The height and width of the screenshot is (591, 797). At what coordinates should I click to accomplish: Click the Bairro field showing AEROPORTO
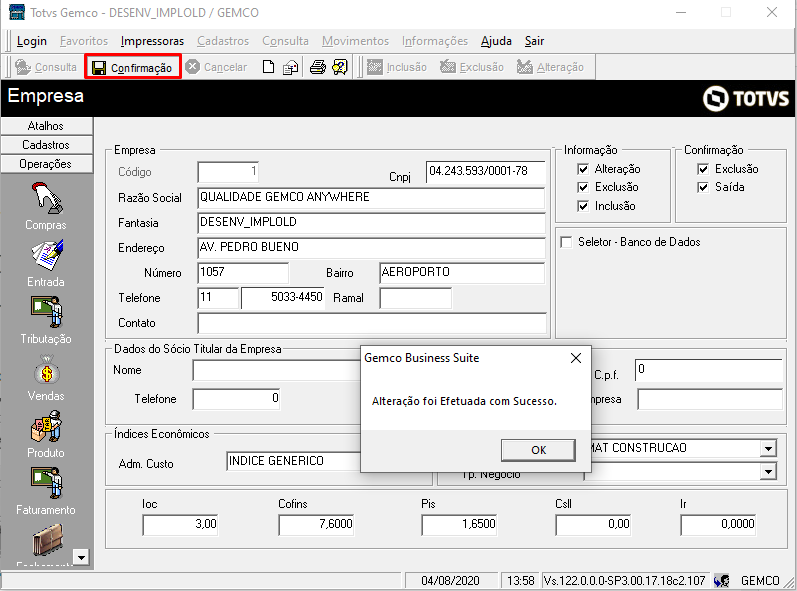462,272
